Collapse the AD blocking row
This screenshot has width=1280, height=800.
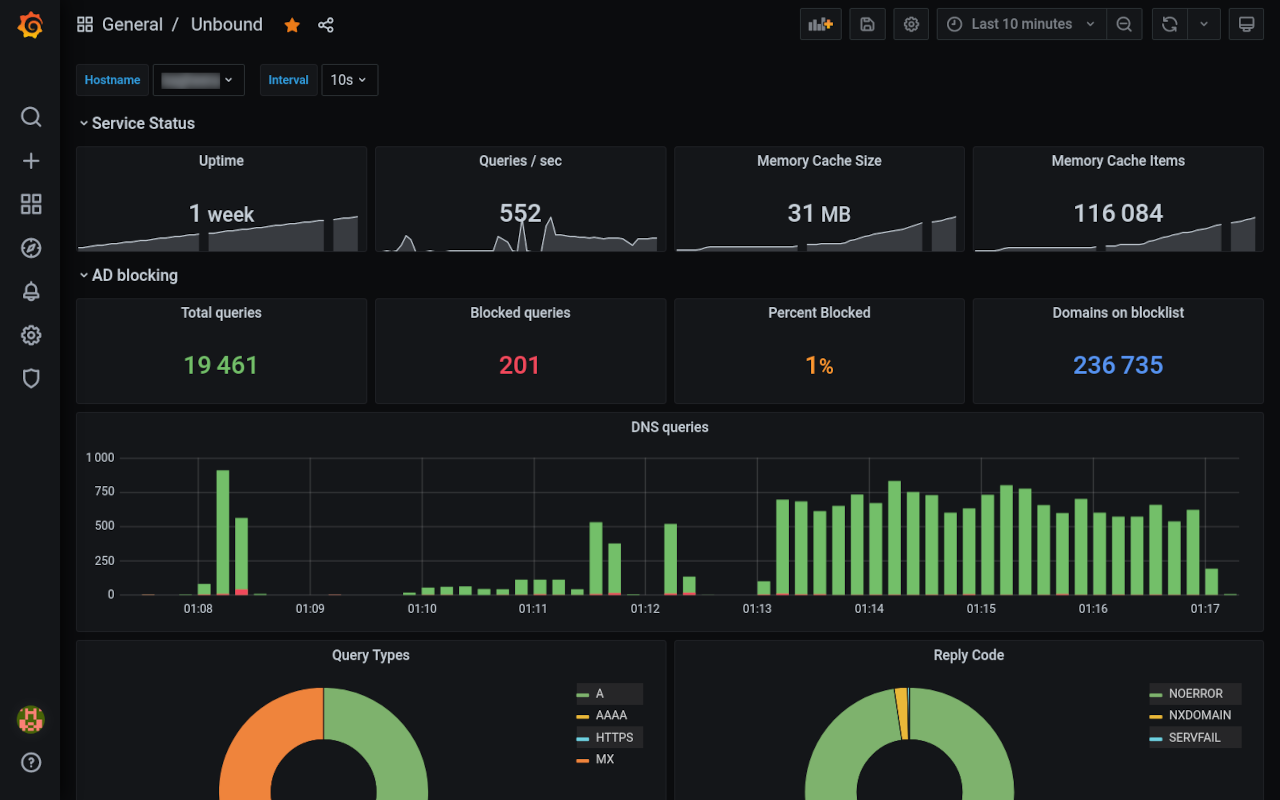128,275
